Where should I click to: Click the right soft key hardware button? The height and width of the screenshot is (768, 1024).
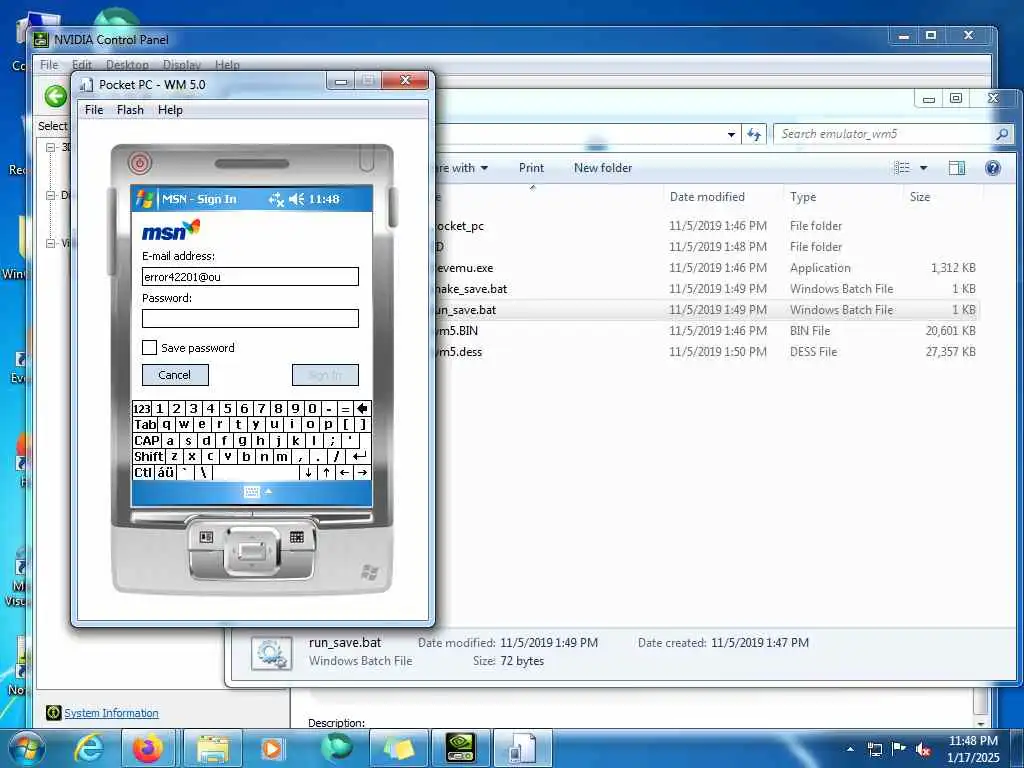tap(296, 537)
